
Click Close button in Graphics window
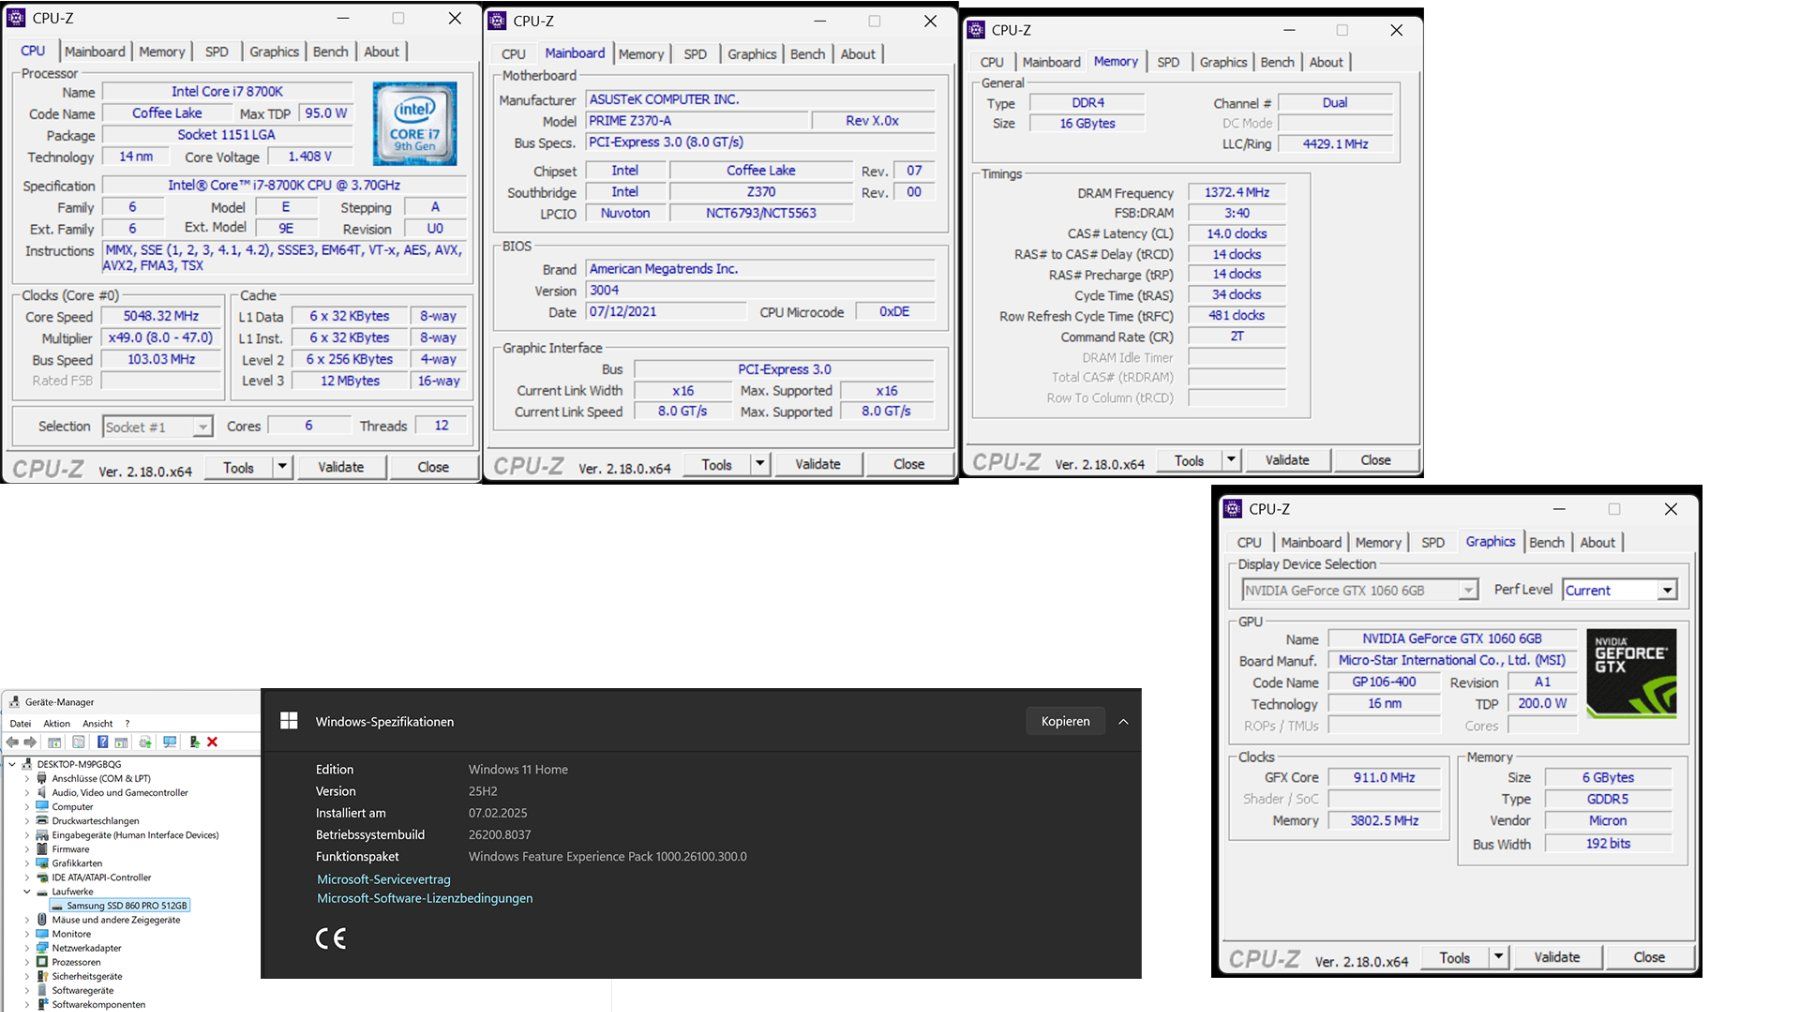coord(1649,957)
